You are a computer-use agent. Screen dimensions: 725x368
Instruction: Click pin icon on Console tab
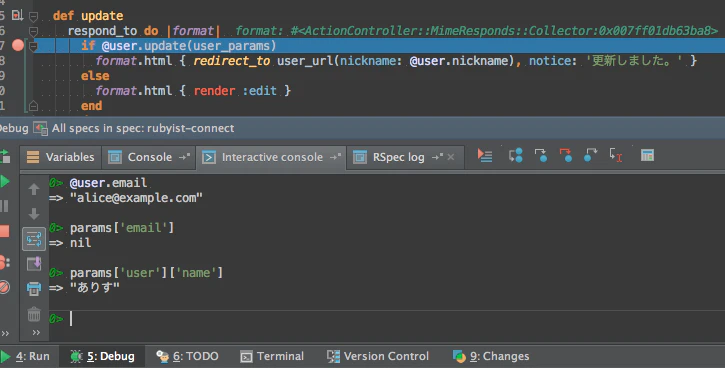[x=184, y=157]
